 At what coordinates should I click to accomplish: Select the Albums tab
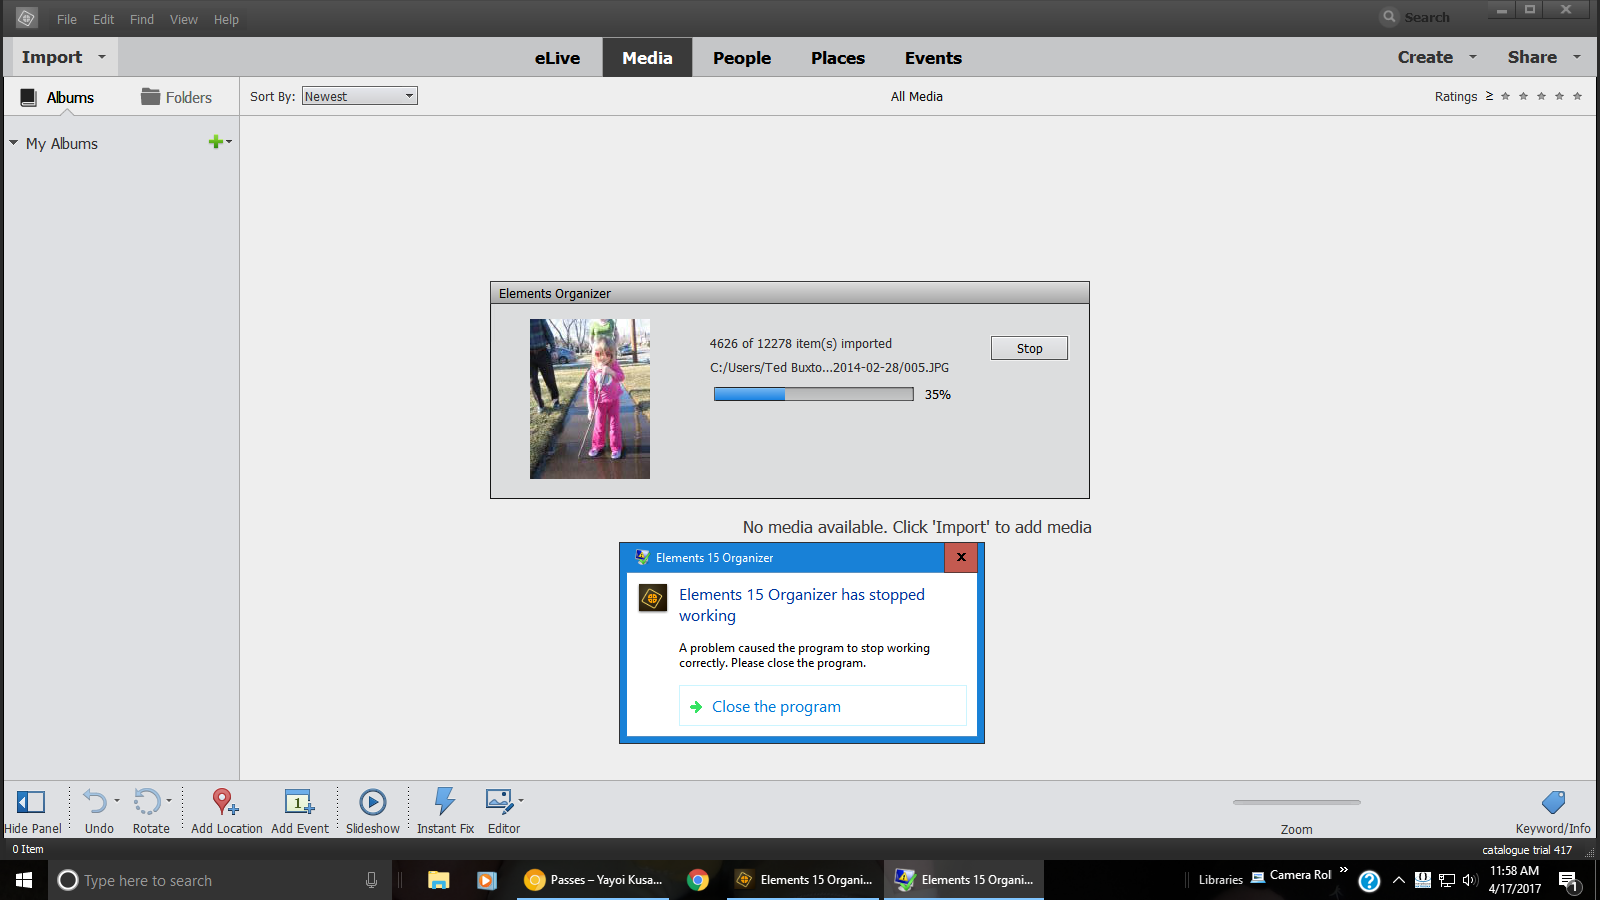click(x=57, y=97)
